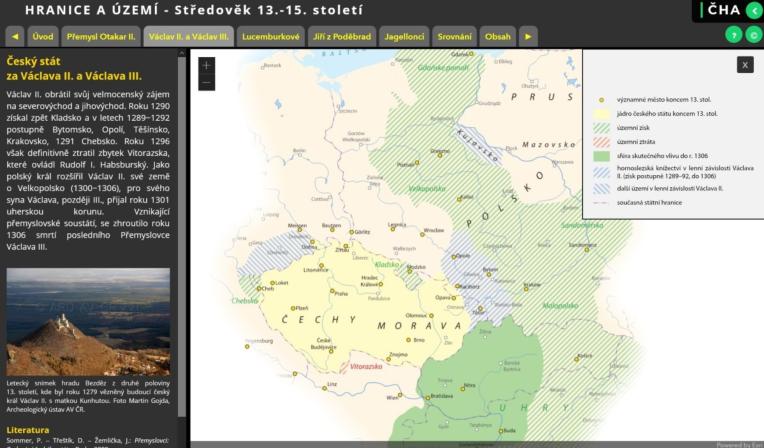Click the green help question mark icon
This screenshot has height=448, width=764.
[x=734, y=35]
